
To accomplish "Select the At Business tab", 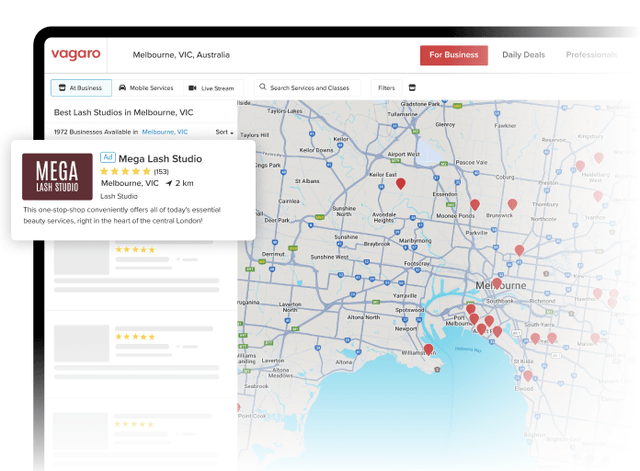I will tap(81, 88).
